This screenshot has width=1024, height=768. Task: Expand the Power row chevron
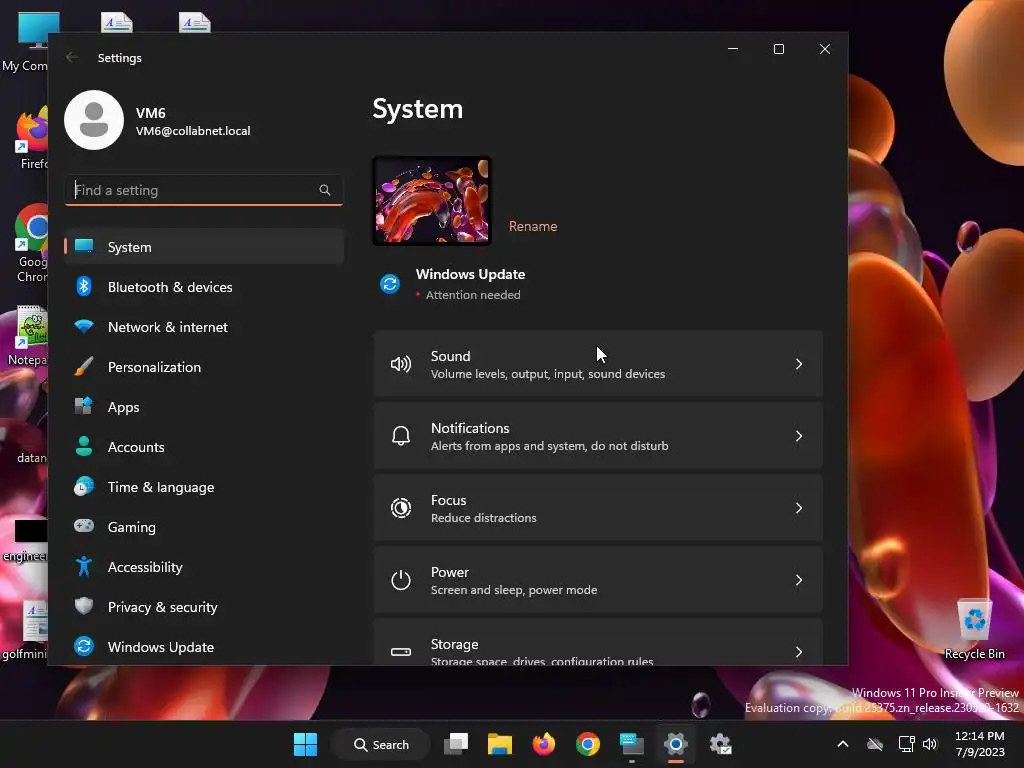tap(799, 580)
